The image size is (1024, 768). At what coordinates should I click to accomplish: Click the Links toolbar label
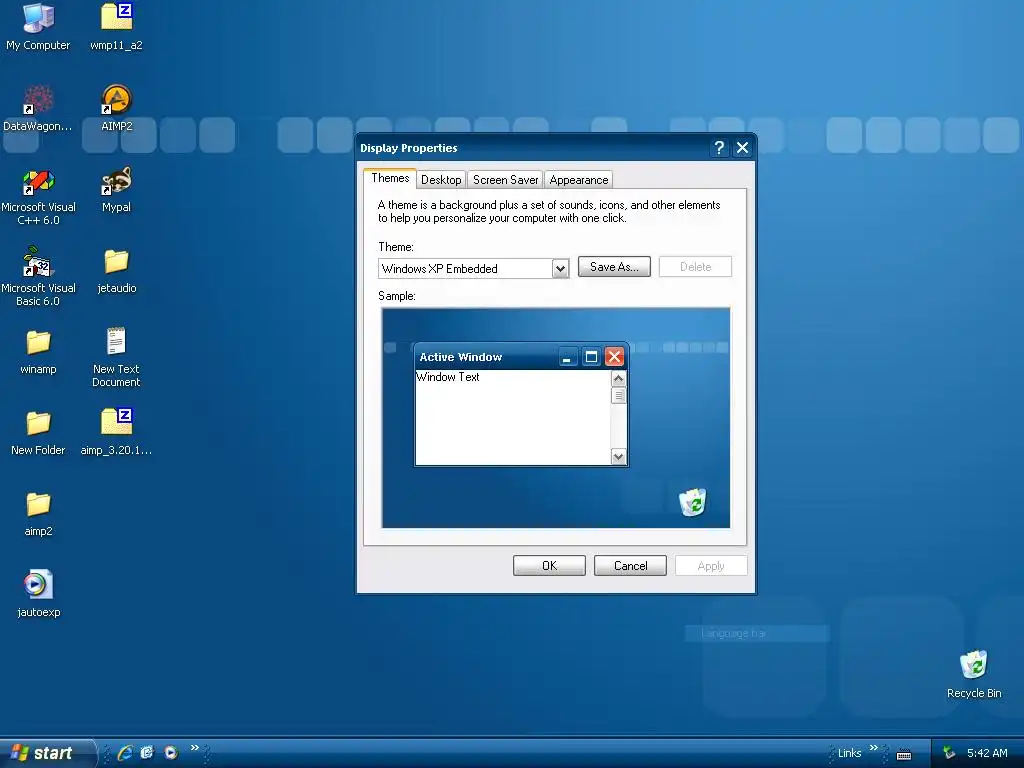(849, 753)
